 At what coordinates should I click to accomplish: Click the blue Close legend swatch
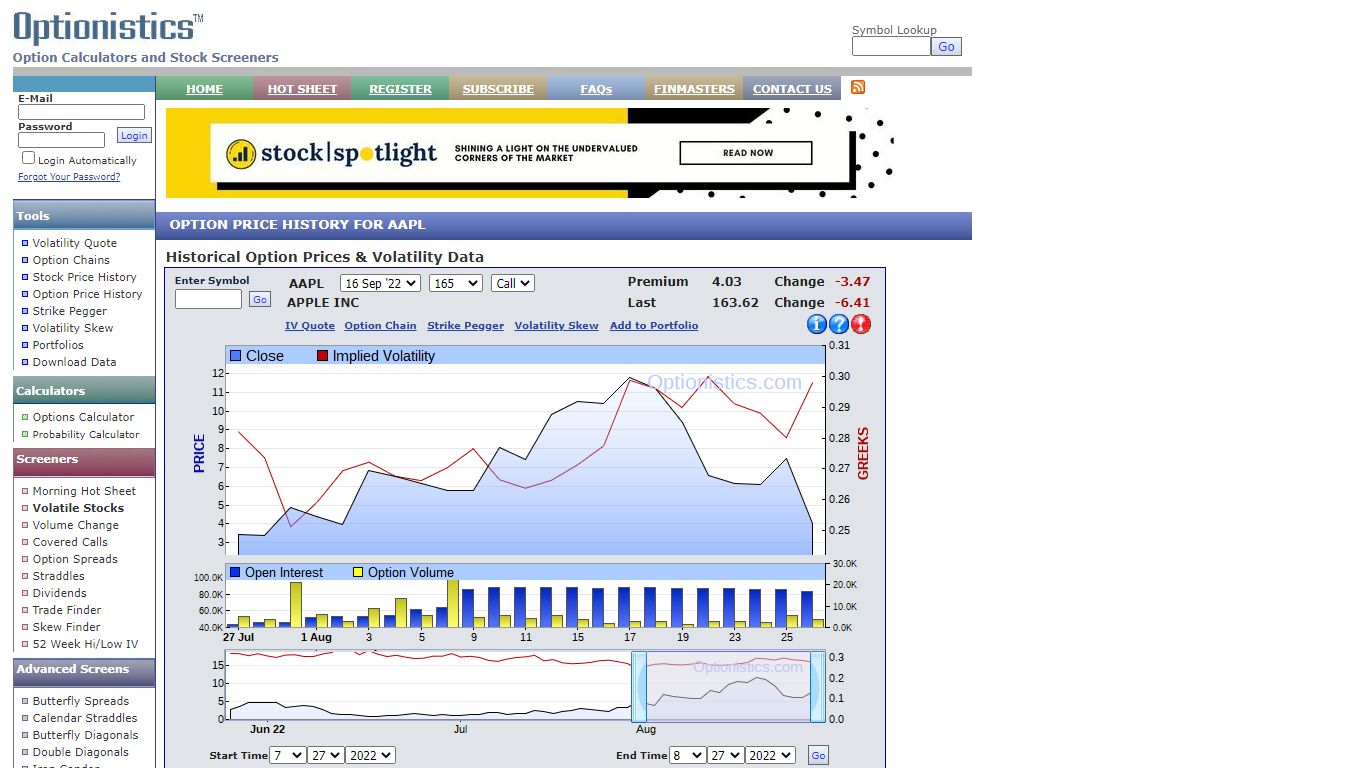236,356
